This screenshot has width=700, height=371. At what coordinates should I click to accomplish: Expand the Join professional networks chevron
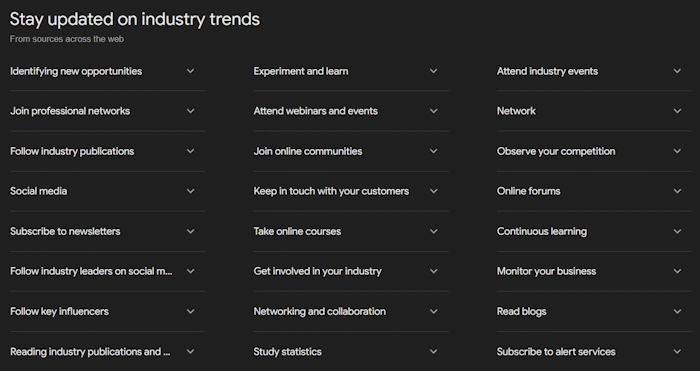tap(190, 111)
